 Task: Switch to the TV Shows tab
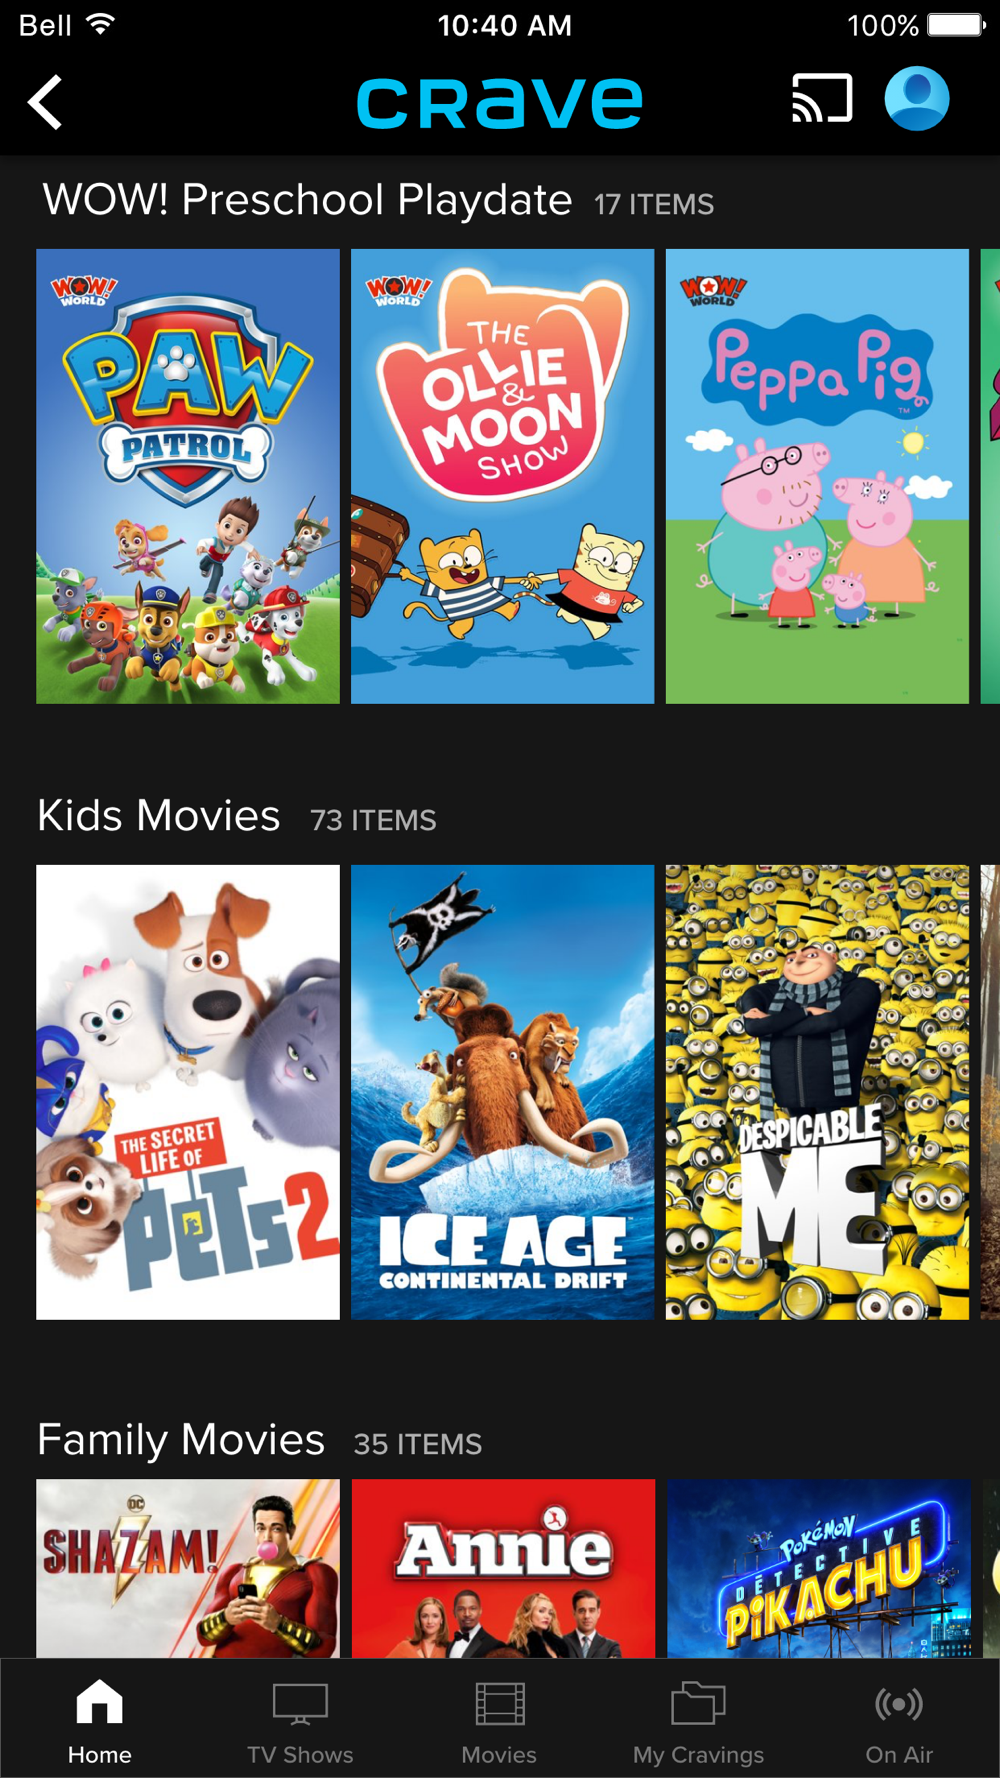tap(300, 1721)
